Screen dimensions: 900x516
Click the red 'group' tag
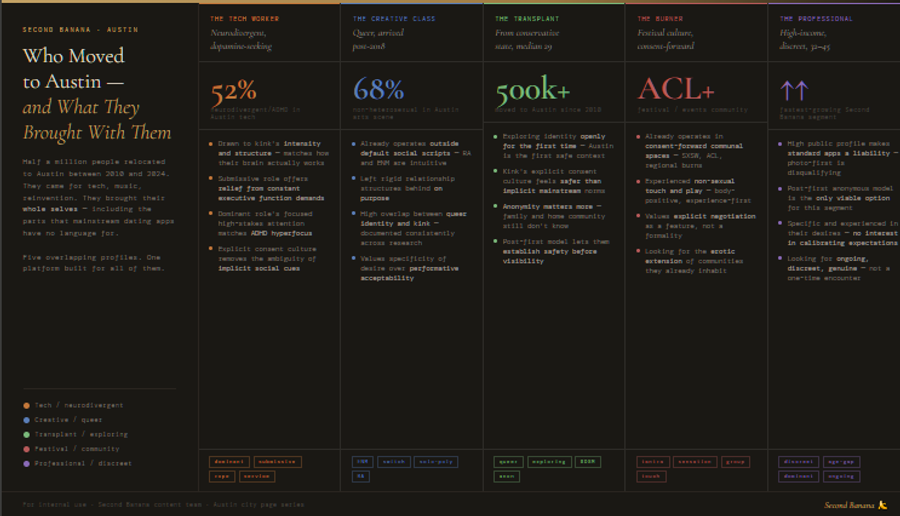[x=735, y=461]
